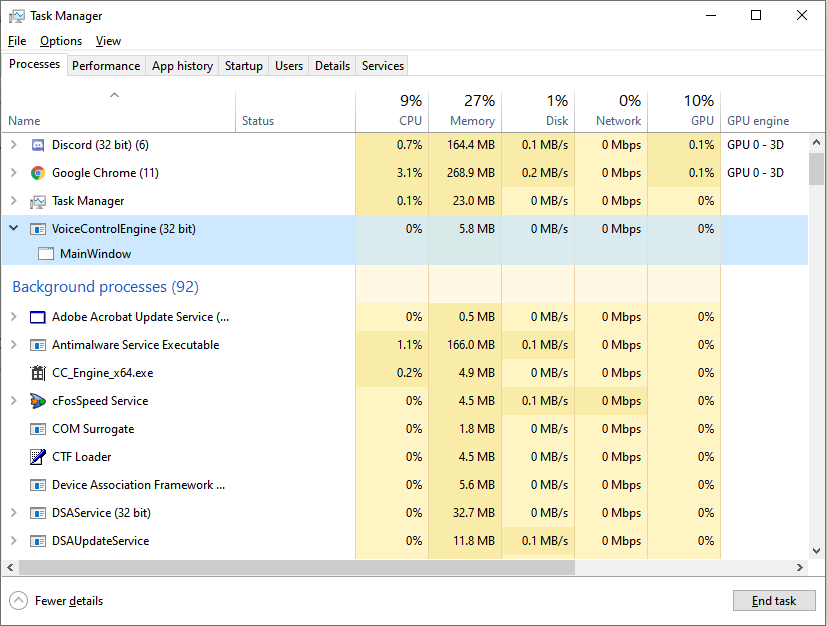The height and width of the screenshot is (626, 827).
Task: Select the CTF Loader process name
Action: (x=81, y=457)
